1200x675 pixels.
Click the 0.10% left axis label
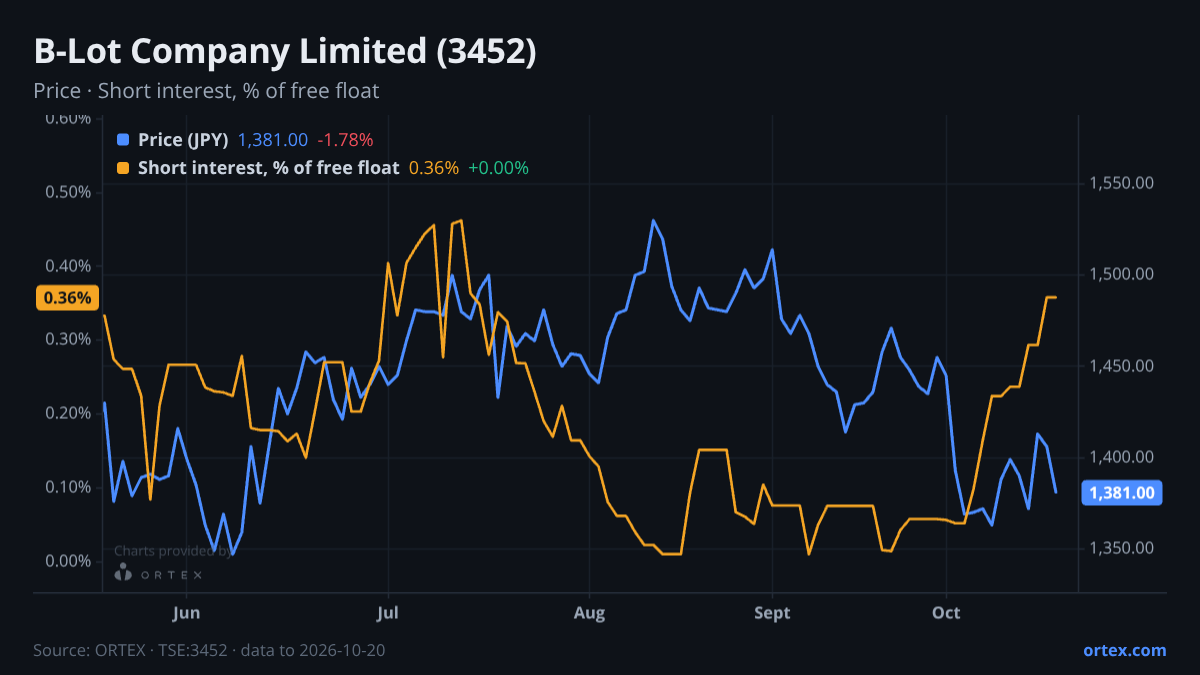pos(68,487)
